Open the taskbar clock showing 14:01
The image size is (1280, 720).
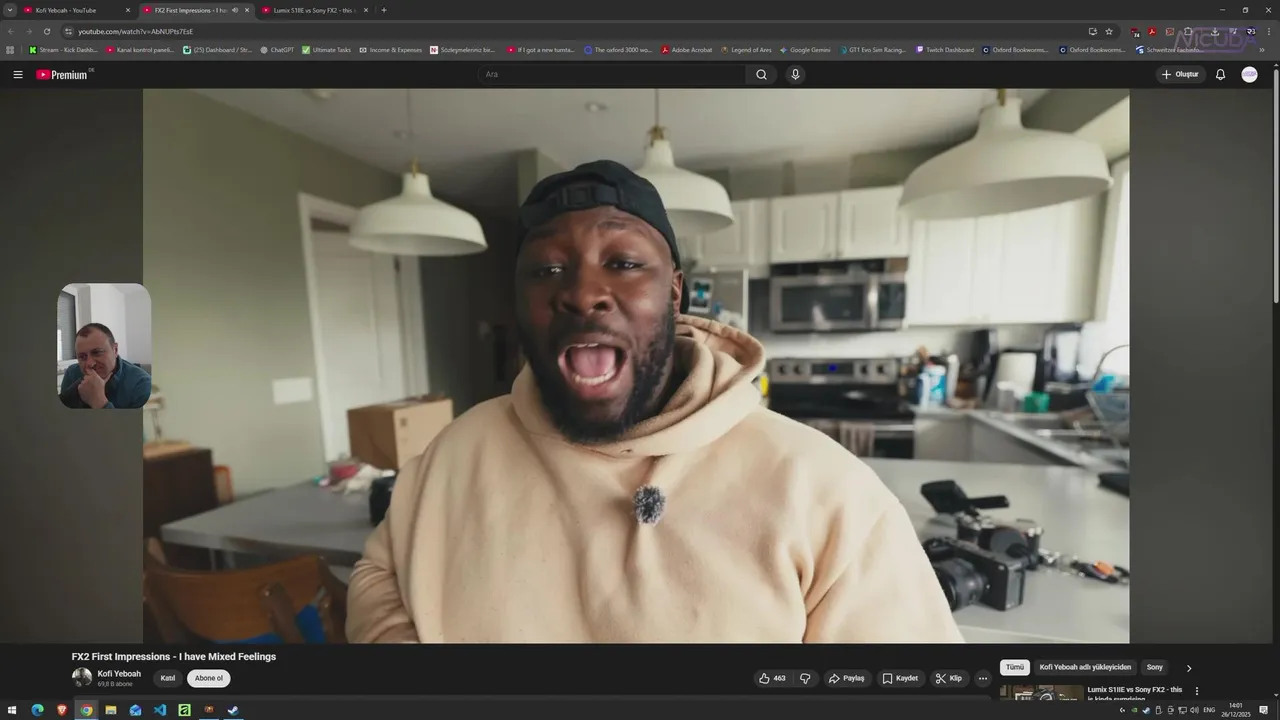(1237, 710)
